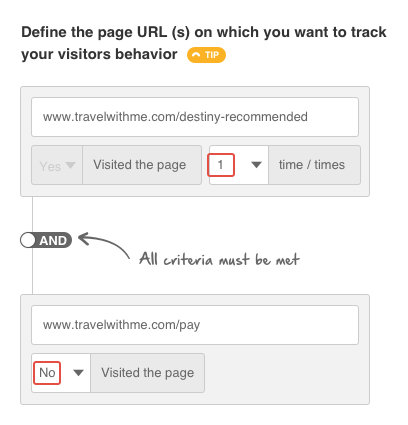Click the down triangle next to No
The height and width of the screenshot is (425, 408).
(x=78, y=373)
